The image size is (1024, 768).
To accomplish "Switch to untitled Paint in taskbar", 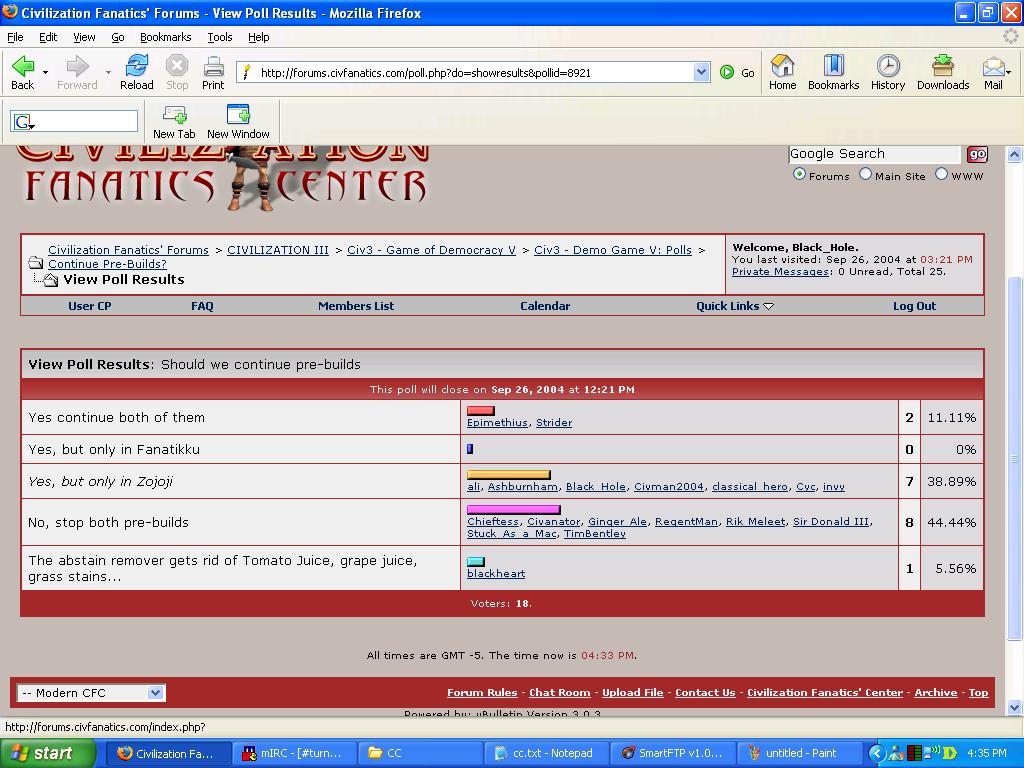I will tap(799, 753).
